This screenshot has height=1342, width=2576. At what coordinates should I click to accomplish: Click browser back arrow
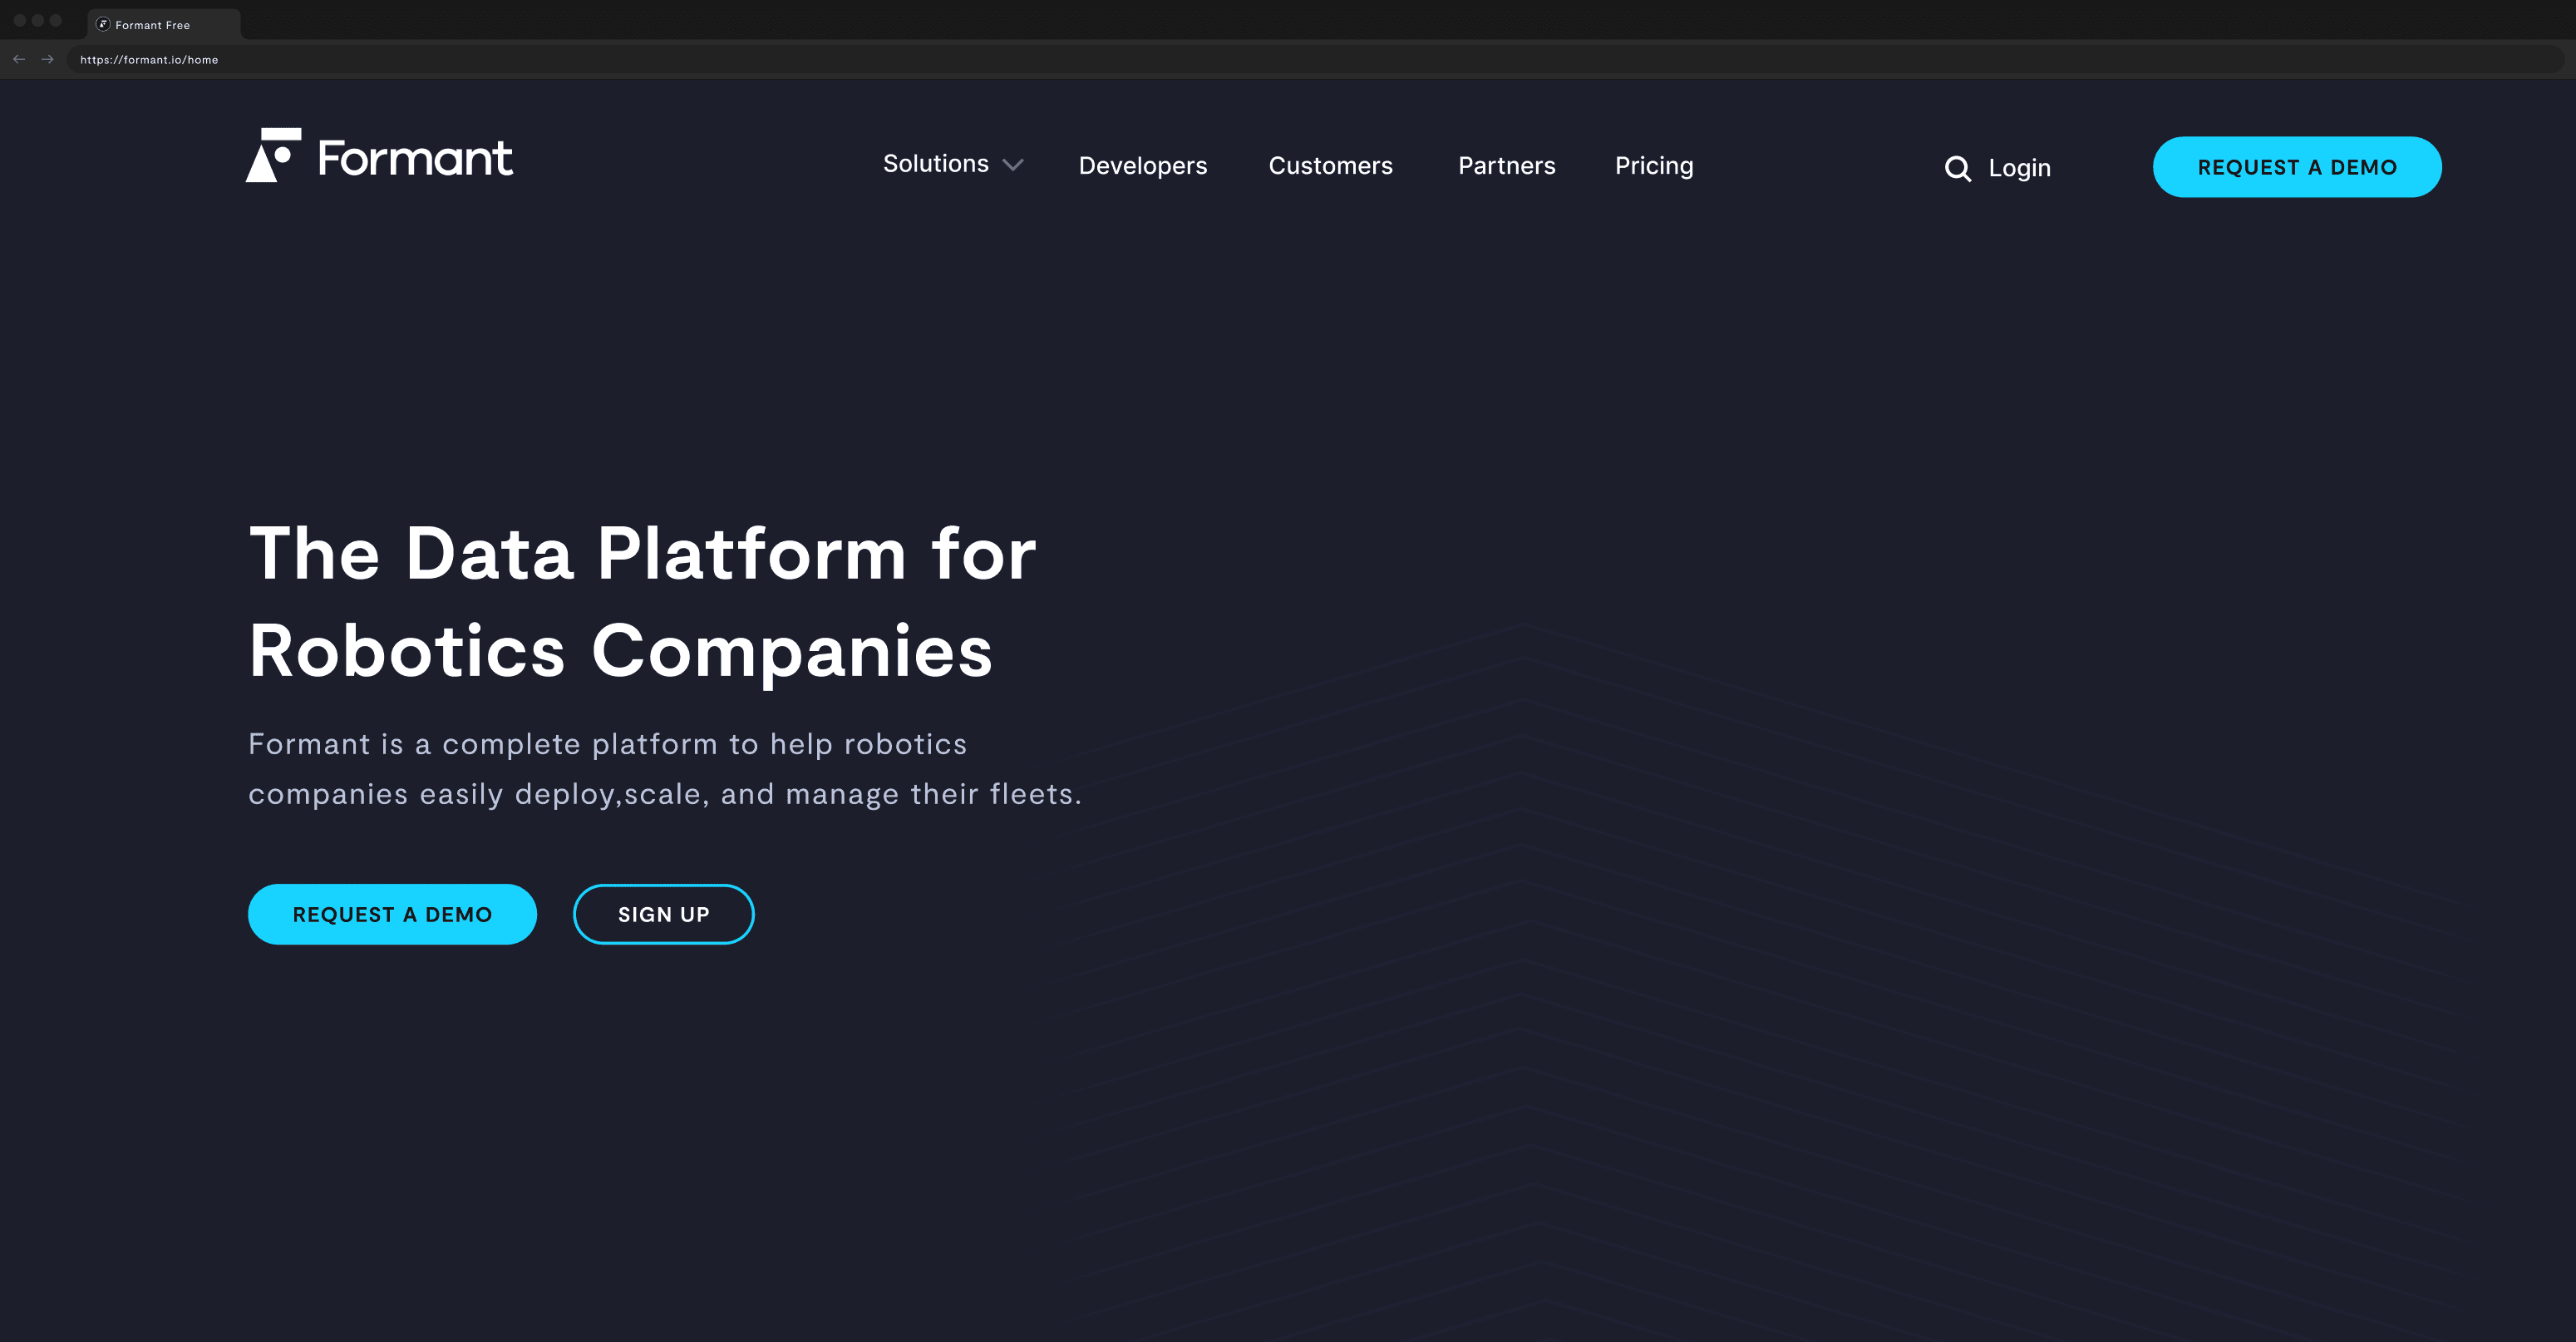click(19, 59)
